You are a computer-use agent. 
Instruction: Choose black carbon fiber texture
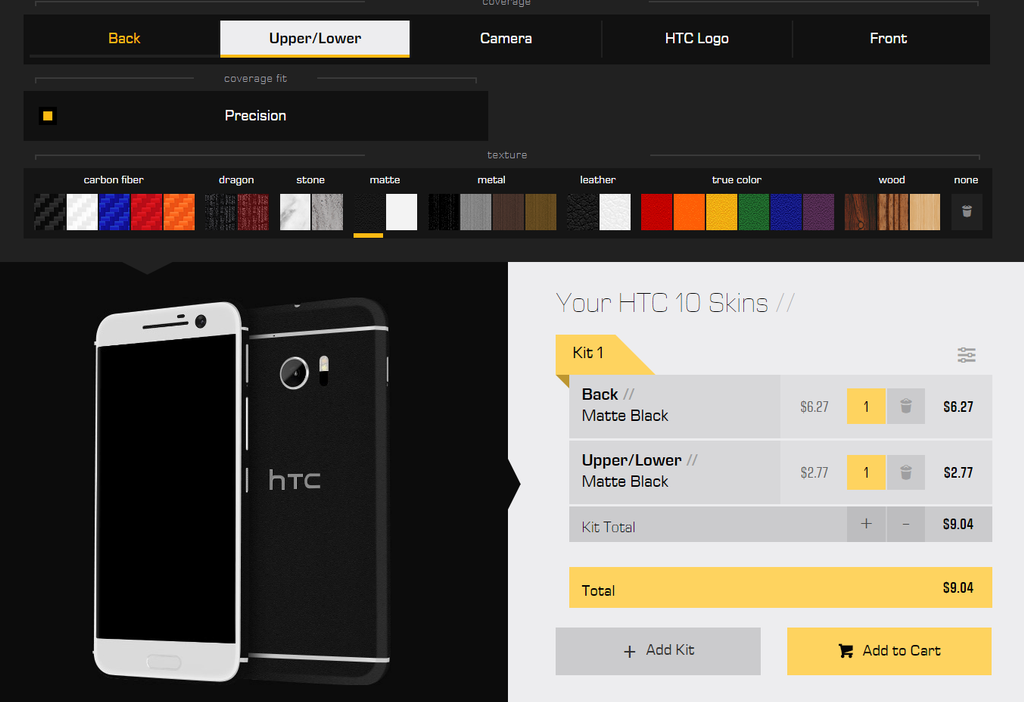click(x=50, y=212)
